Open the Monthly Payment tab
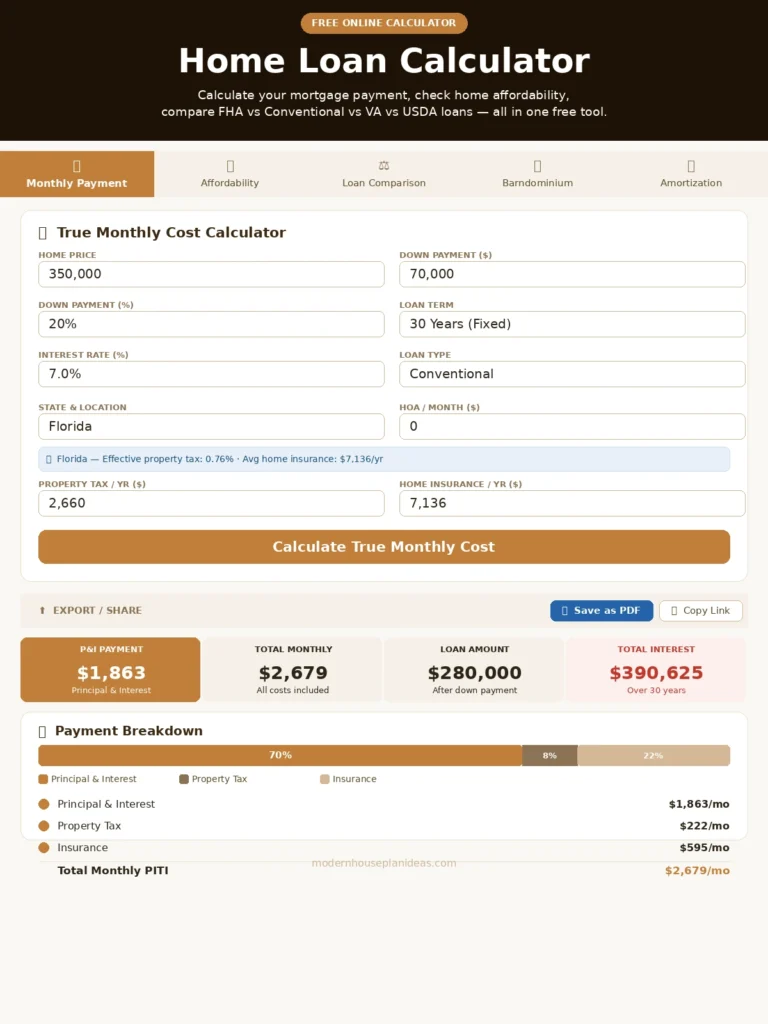Viewport: 768px width, 1024px height. tap(77, 174)
